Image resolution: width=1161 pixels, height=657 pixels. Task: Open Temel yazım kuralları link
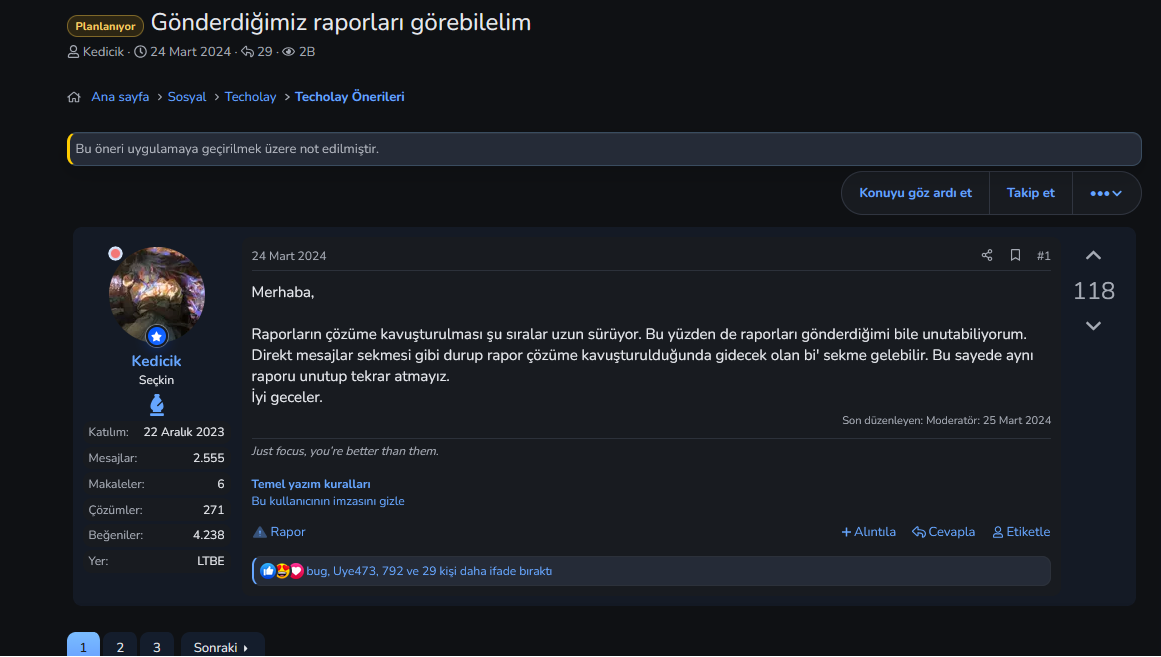[311, 484]
